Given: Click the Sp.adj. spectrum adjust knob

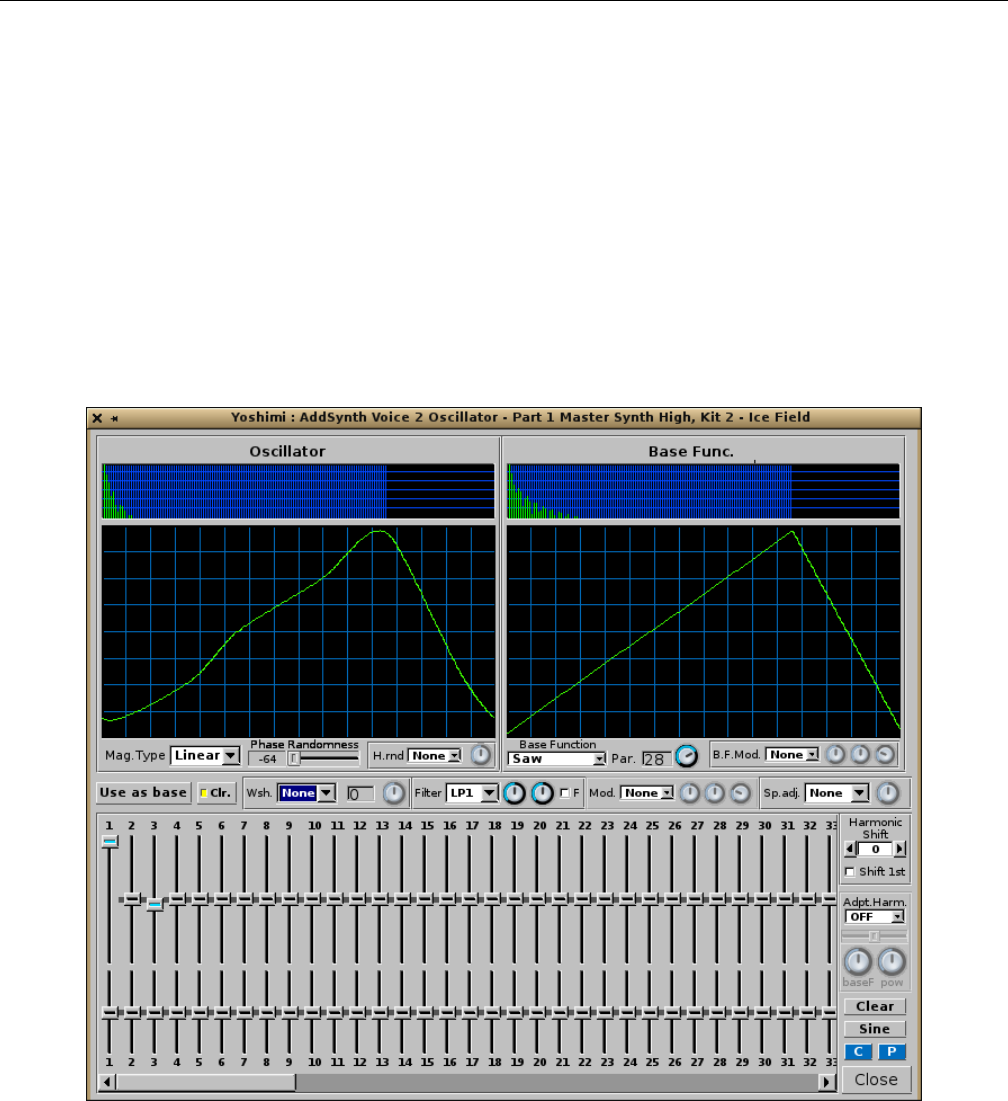Looking at the screenshot, I should [887, 793].
